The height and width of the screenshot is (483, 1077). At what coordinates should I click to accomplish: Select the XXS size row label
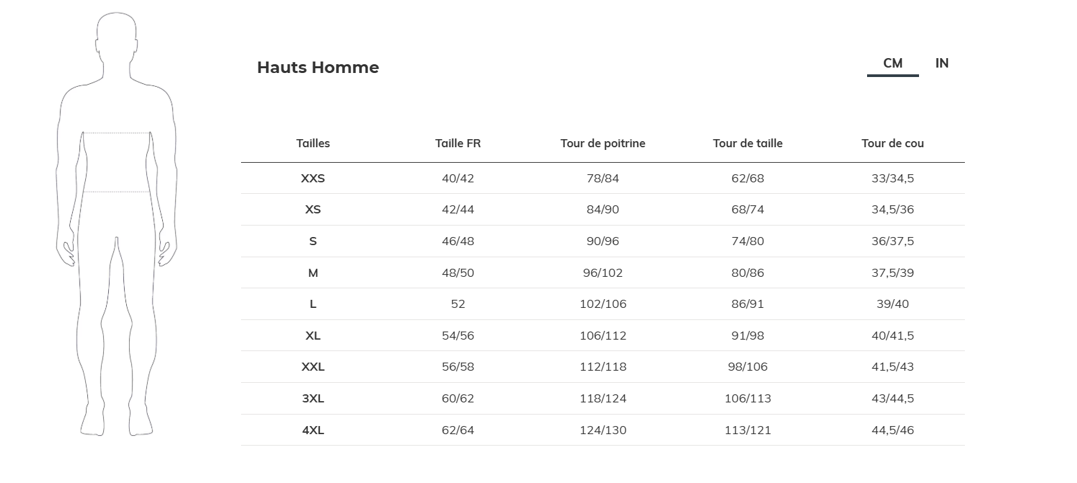pyautogui.click(x=313, y=179)
